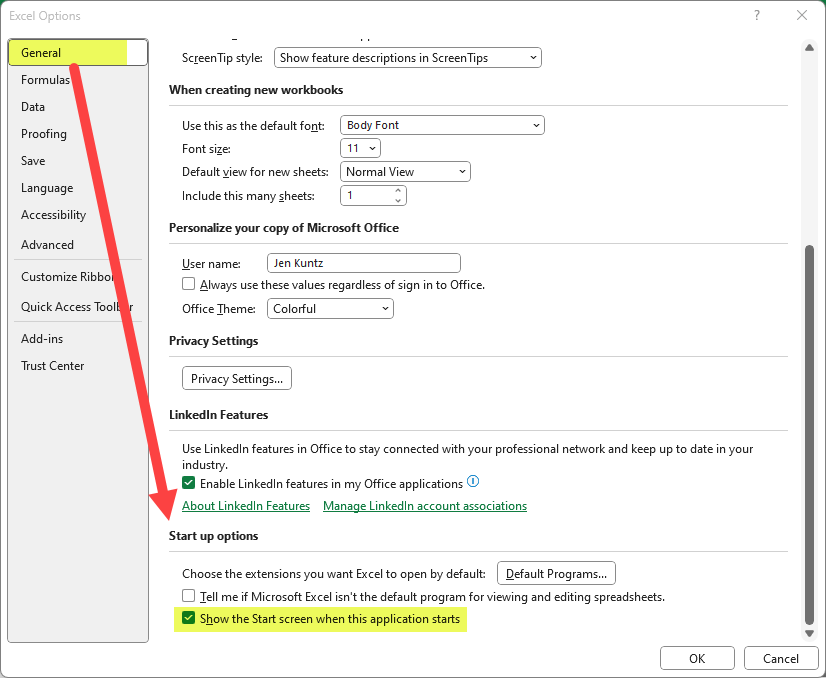Enable always use these values checkbox
The height and width of the screenshot is (678, 826).
(x=189, y=285)
